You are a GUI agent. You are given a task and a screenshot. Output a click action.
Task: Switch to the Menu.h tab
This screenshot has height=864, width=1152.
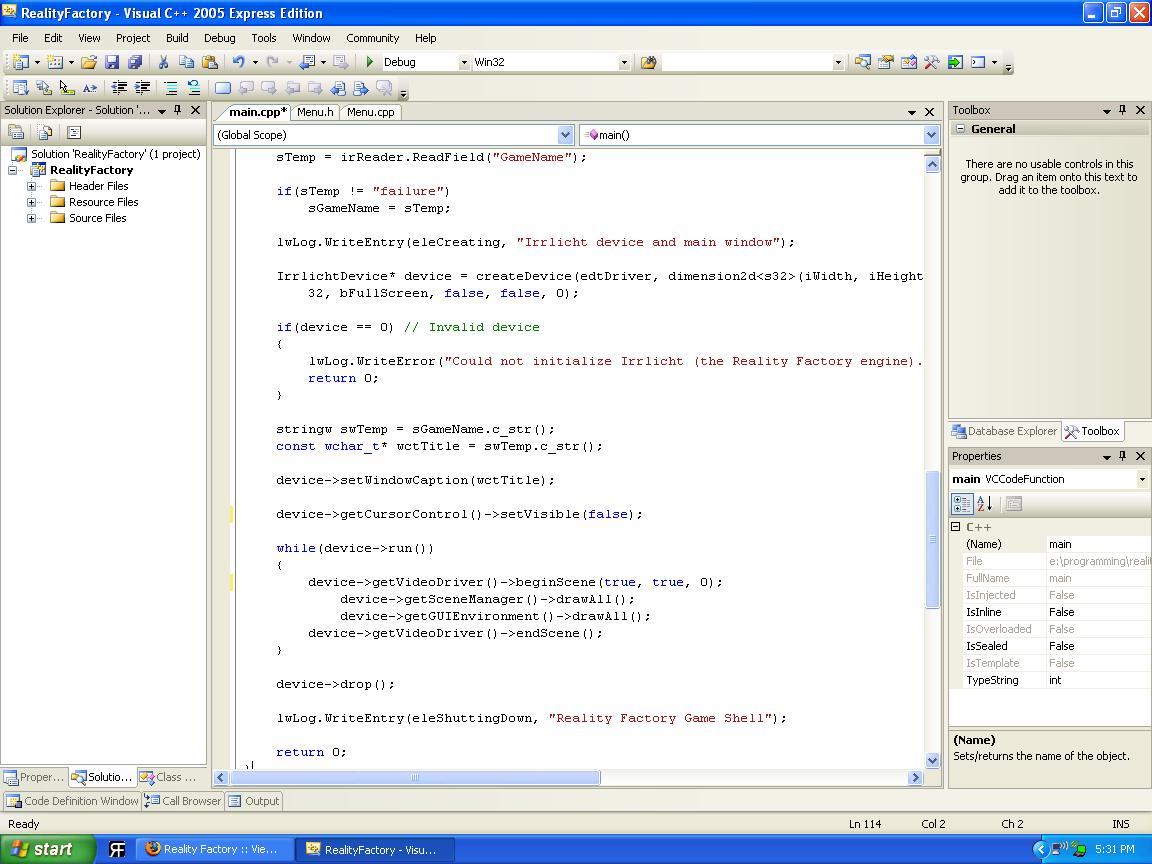(x=315, y=112)
